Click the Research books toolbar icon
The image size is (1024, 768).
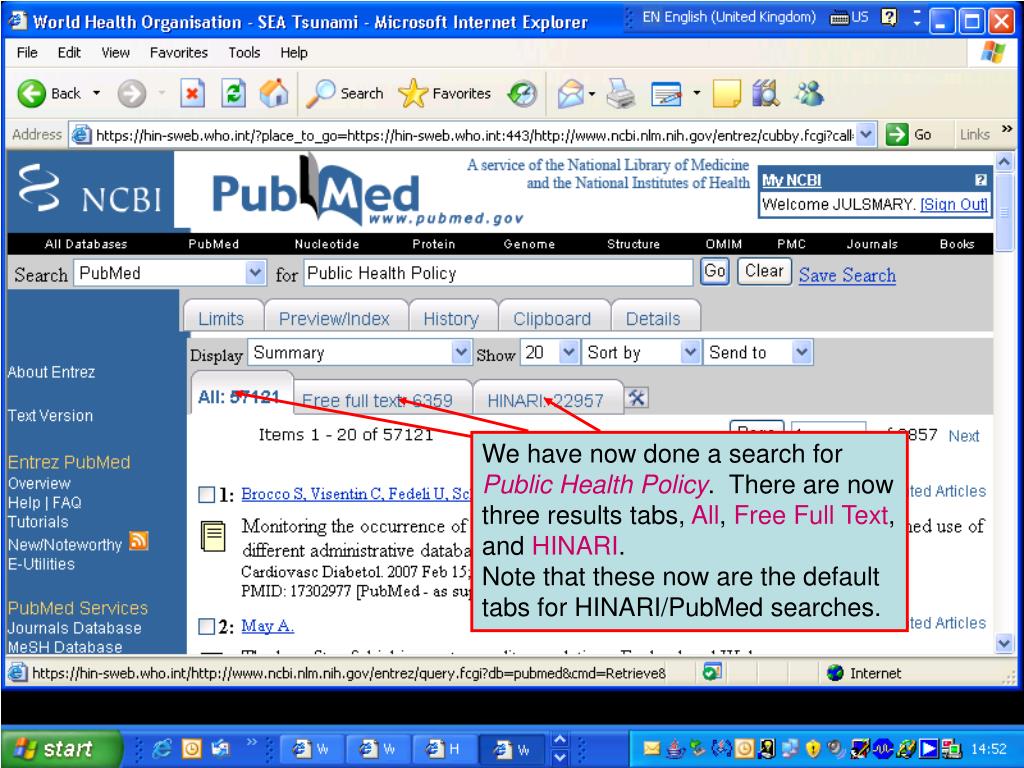pos(765,93)
